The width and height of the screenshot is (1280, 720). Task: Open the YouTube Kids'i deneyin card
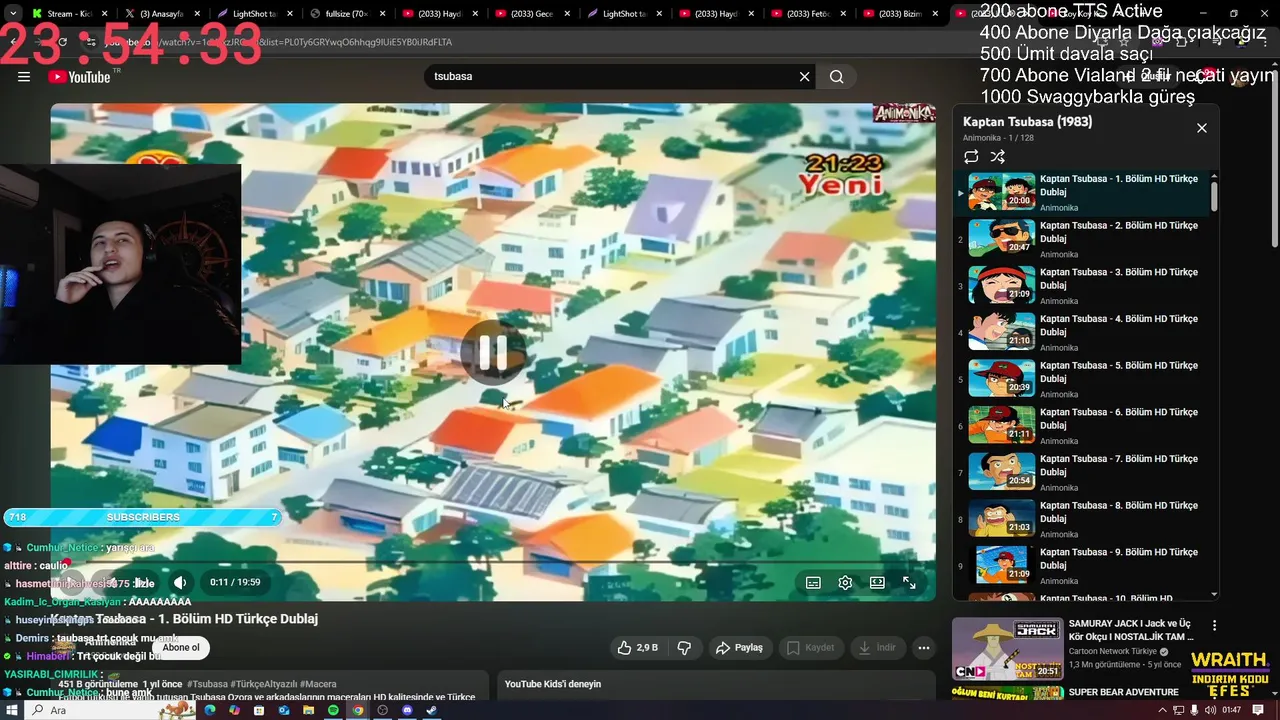point(716,685)
